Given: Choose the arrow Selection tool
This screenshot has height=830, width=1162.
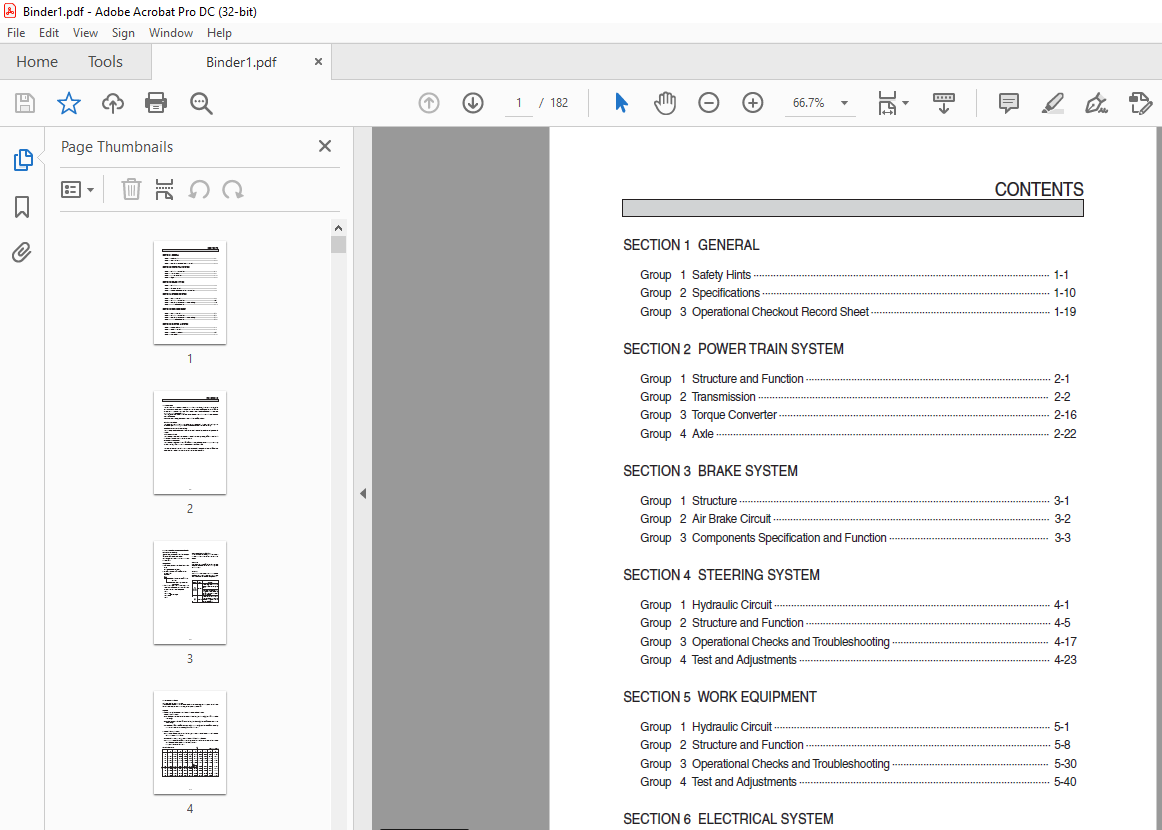Looking at the screenshot, I should pyautogui.click(x=621, y=103).
